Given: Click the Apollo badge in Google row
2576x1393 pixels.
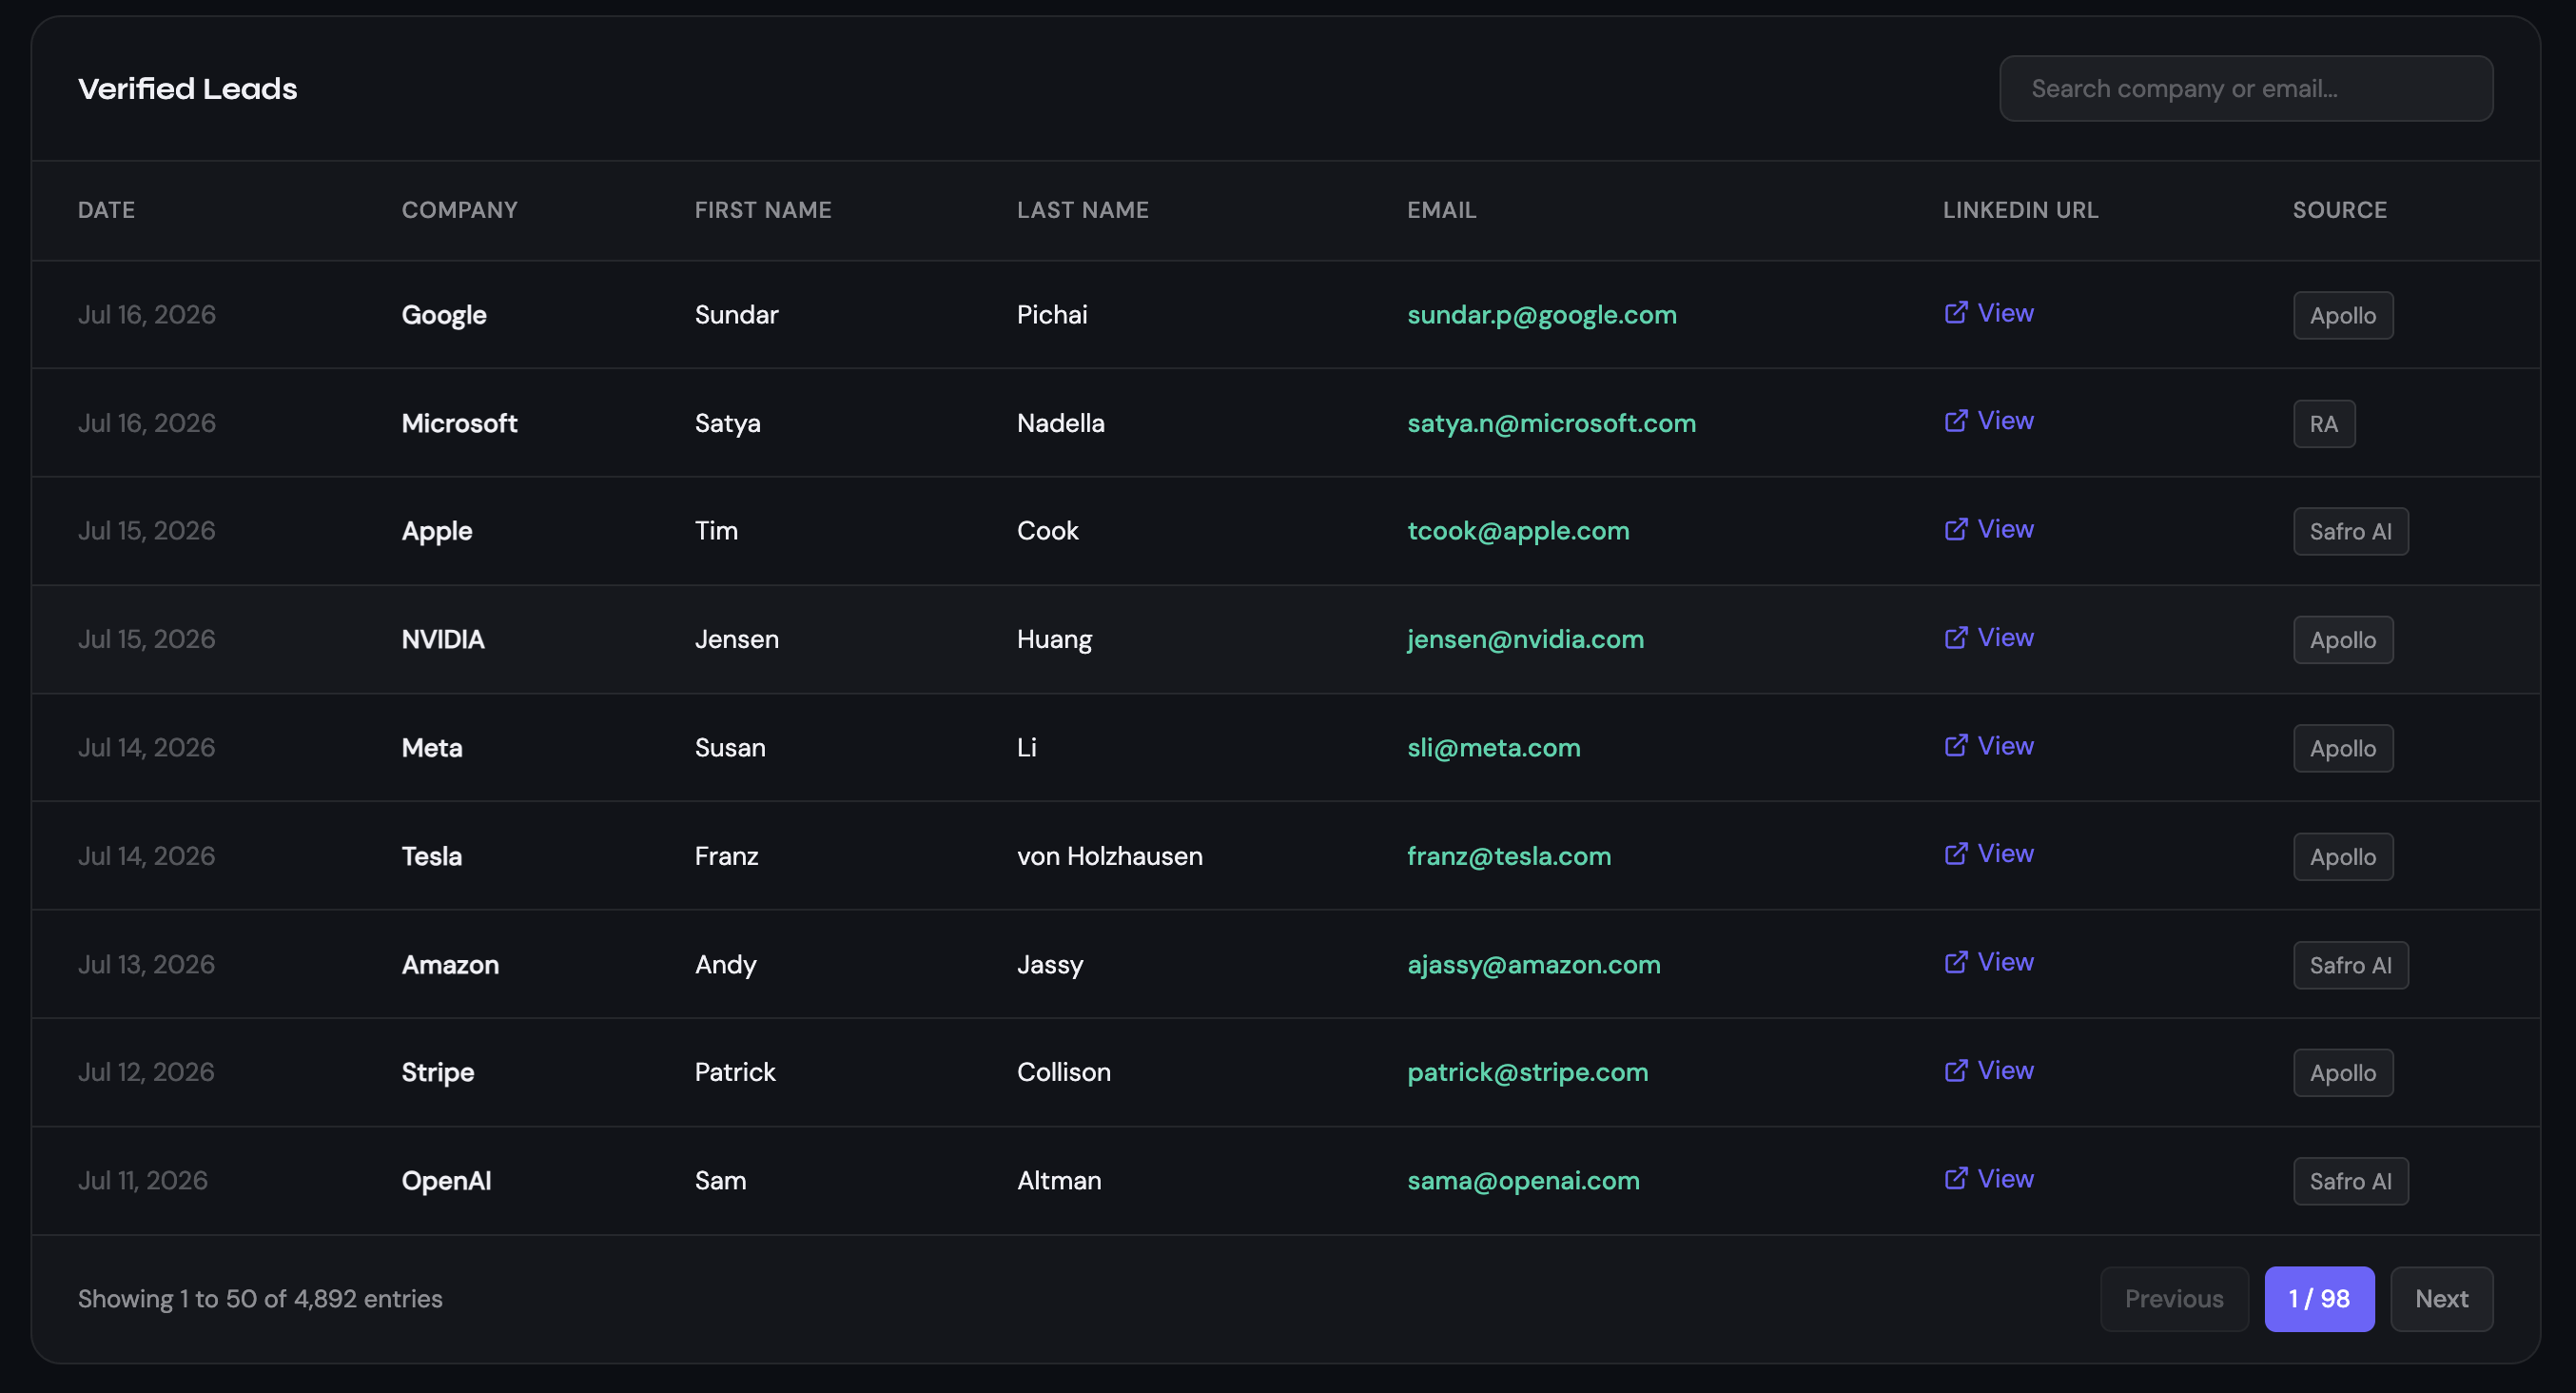Looking at the screenshot, I should tap(2343, 316).
